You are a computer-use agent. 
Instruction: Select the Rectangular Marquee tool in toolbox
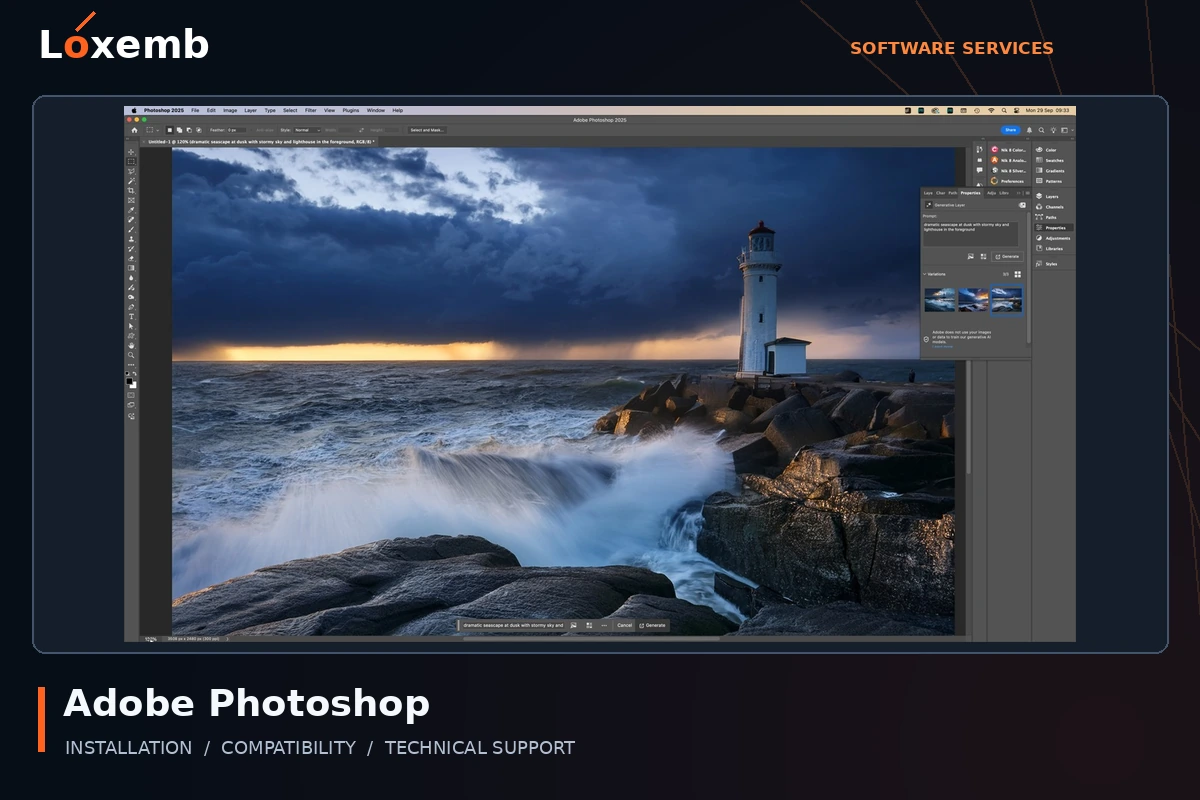coord(131,162)
